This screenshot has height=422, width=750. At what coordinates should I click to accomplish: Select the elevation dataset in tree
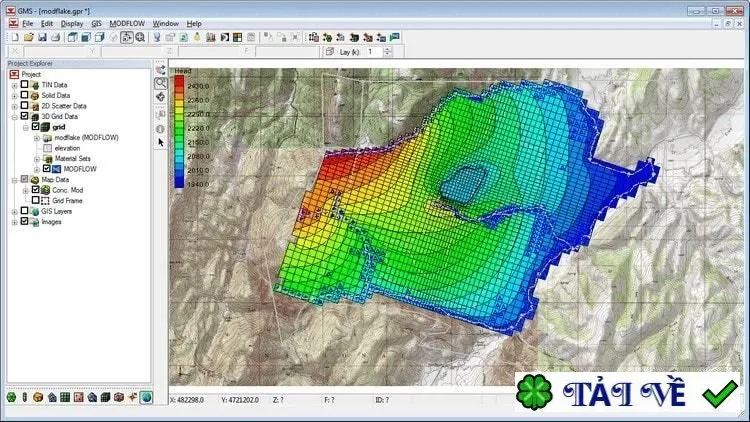point(67,148)
